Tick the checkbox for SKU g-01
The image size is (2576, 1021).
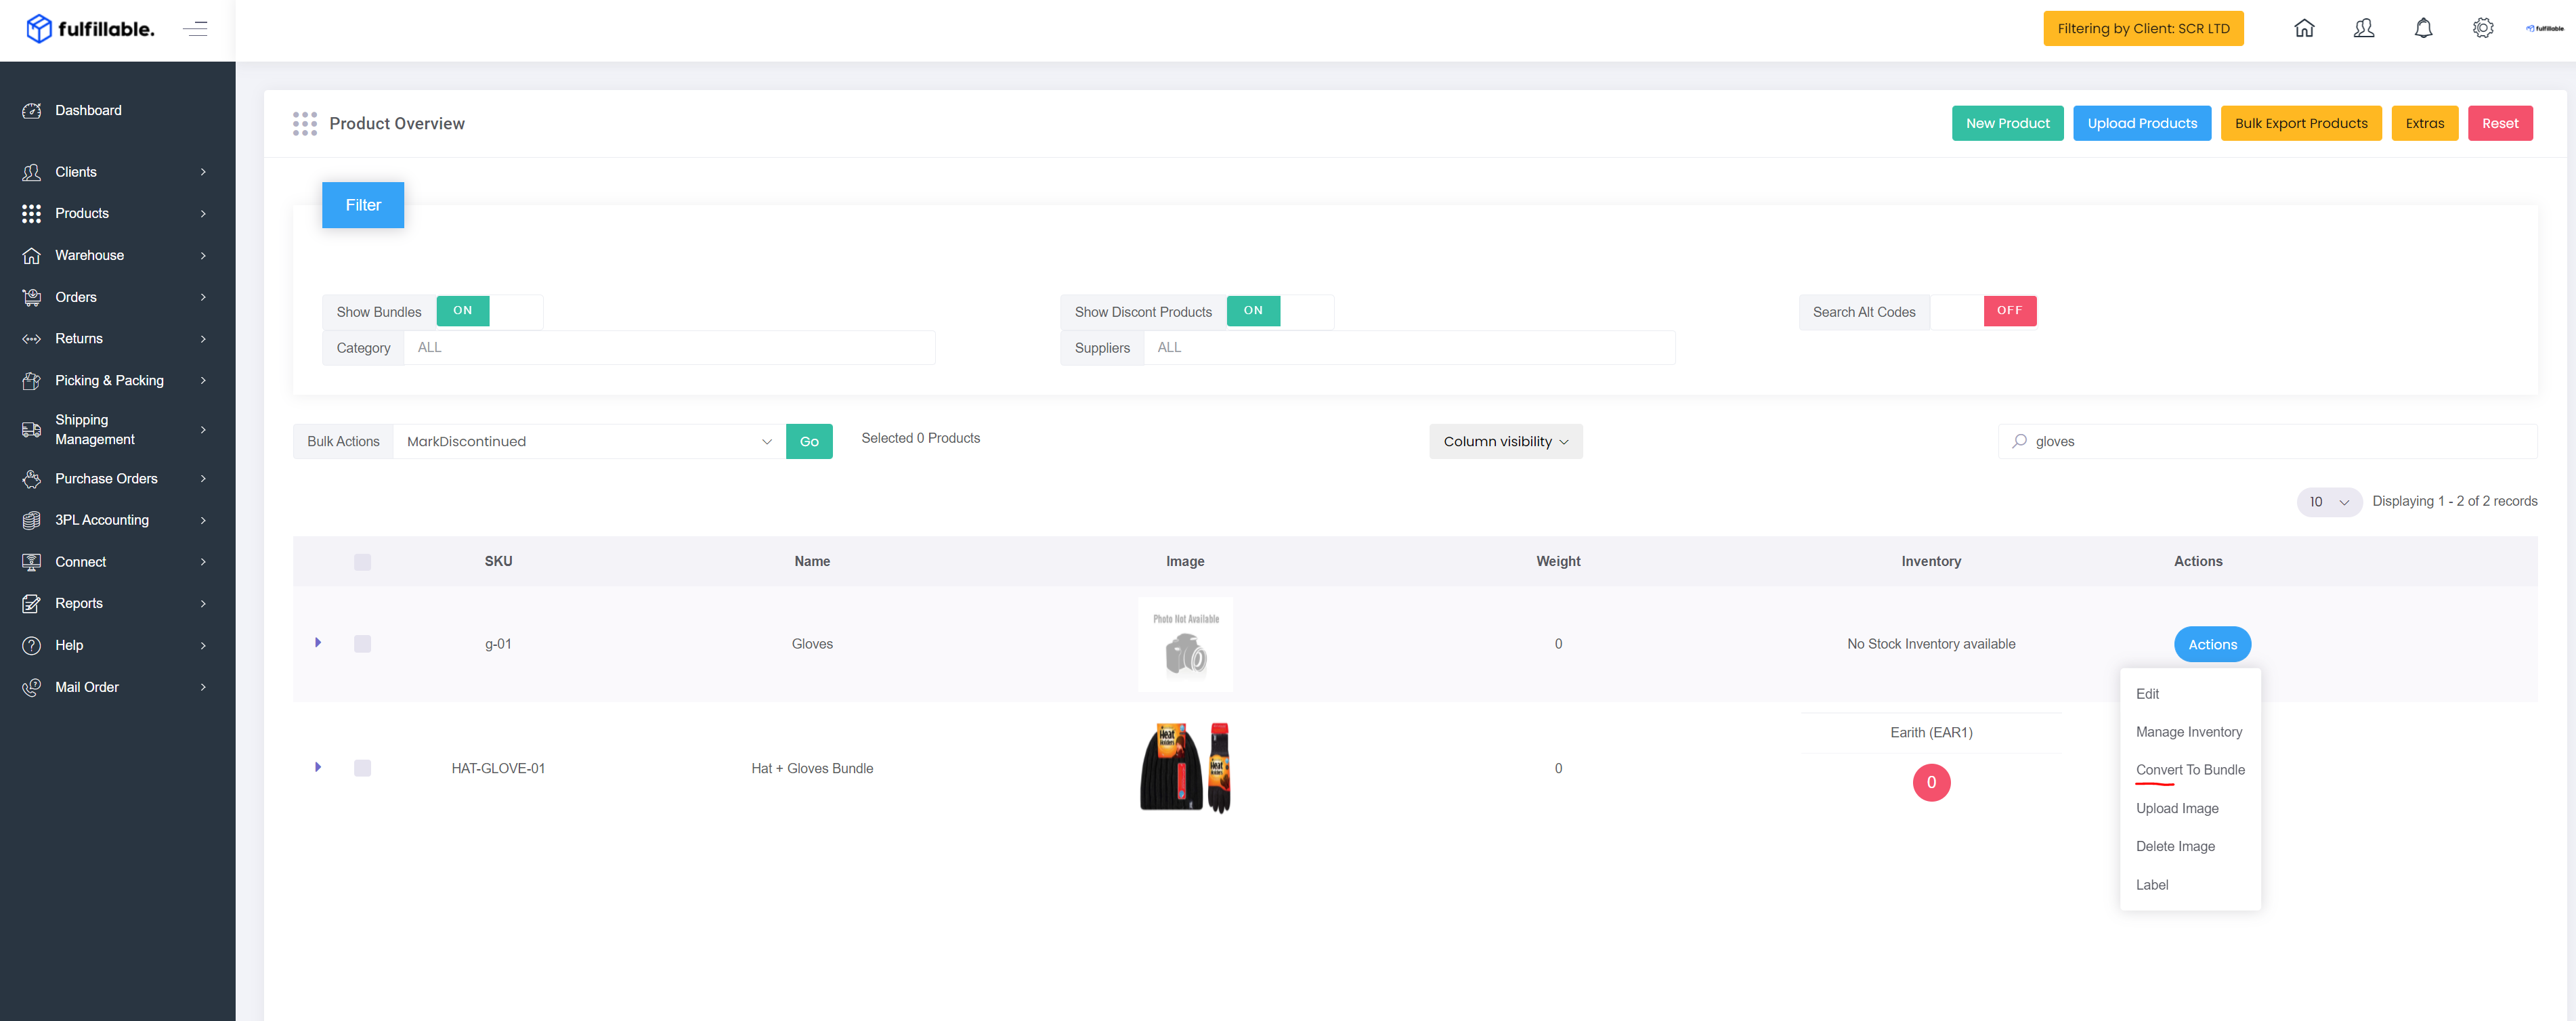point(362,644)
